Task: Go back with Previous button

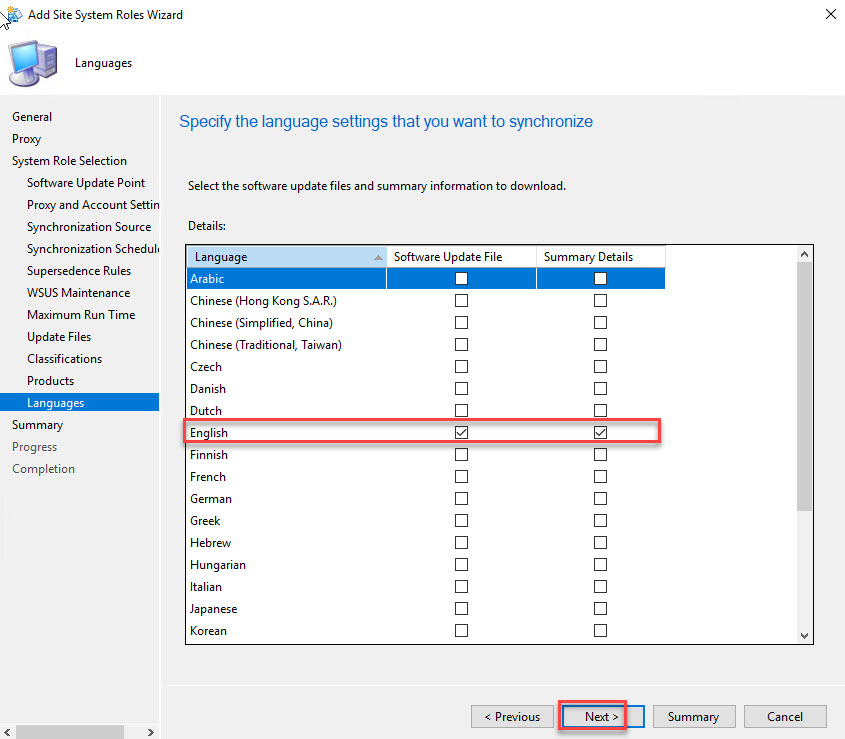Action: pos(512,716)
